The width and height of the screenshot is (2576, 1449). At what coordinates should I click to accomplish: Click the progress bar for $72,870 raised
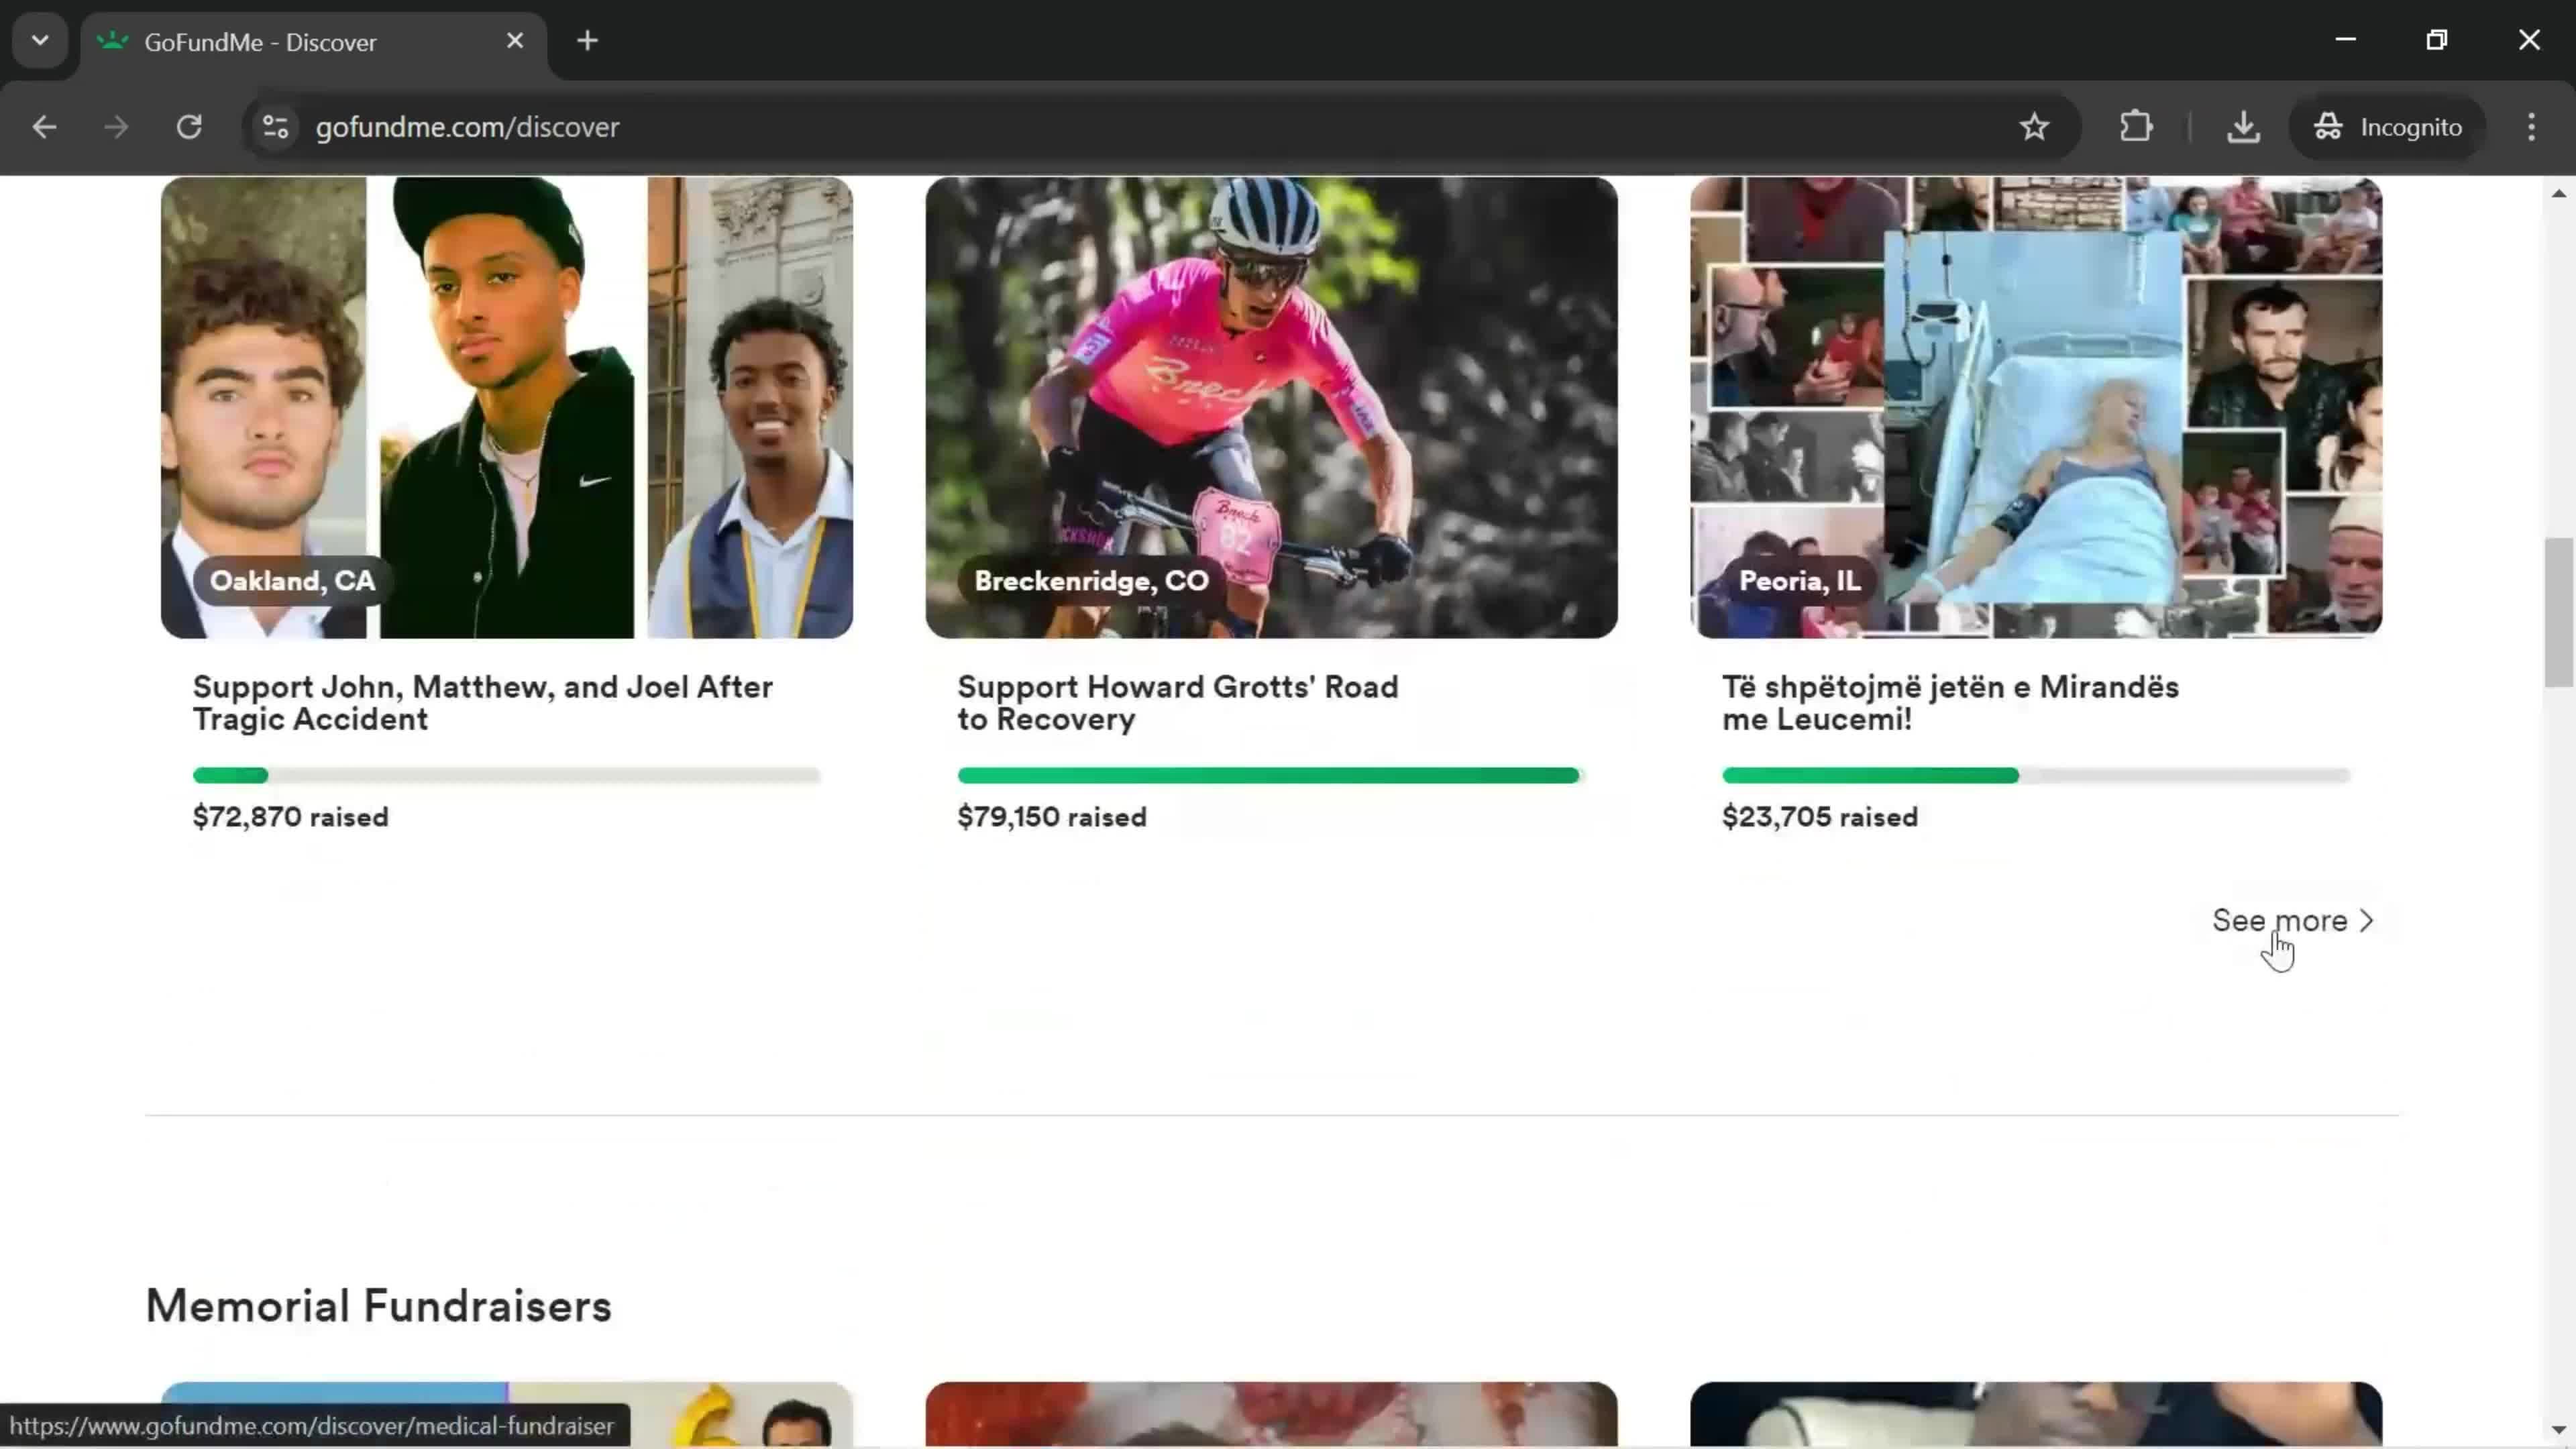506,775
